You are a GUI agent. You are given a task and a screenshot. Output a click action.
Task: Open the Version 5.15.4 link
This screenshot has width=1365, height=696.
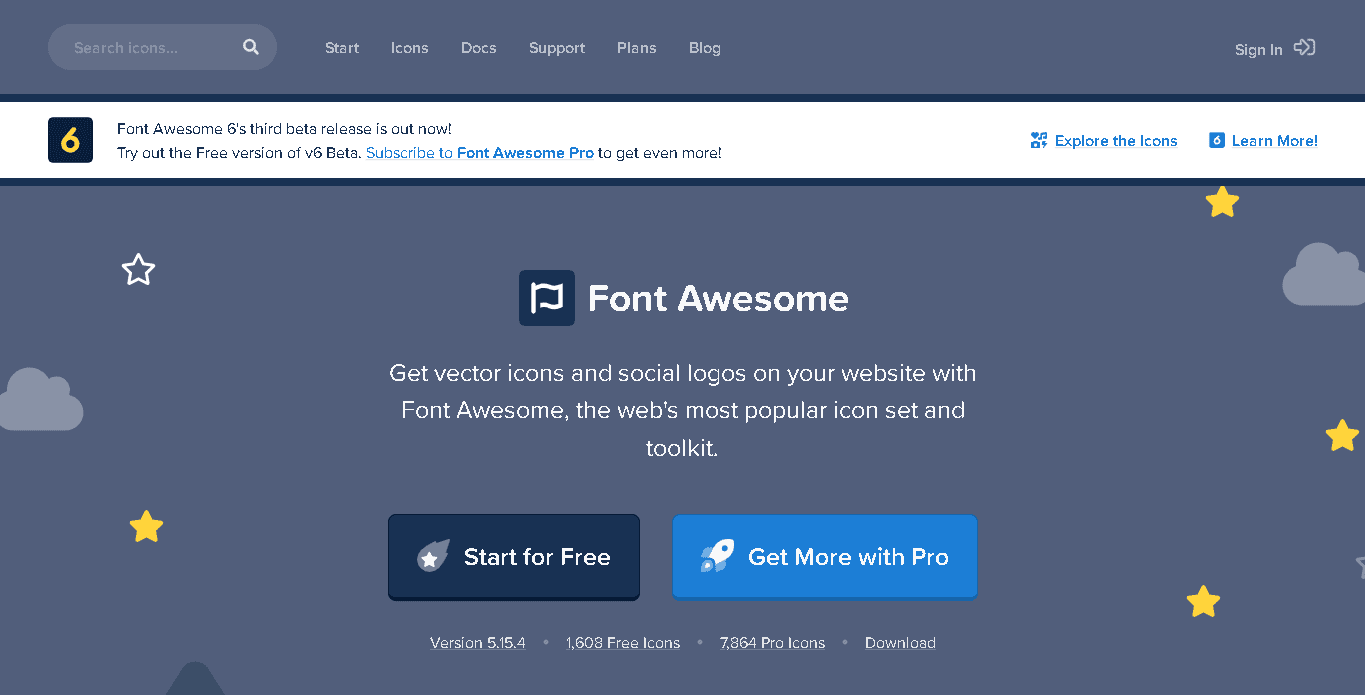(x=477, y=643)
